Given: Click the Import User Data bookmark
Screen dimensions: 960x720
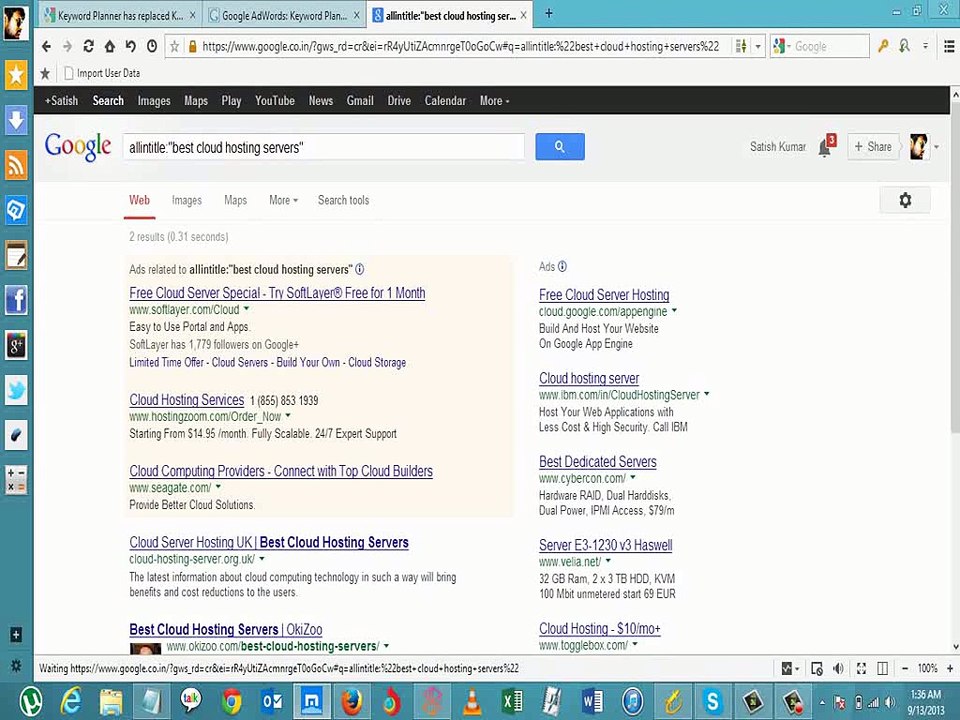Looking at the screenshot, I should tap(102, 73).
